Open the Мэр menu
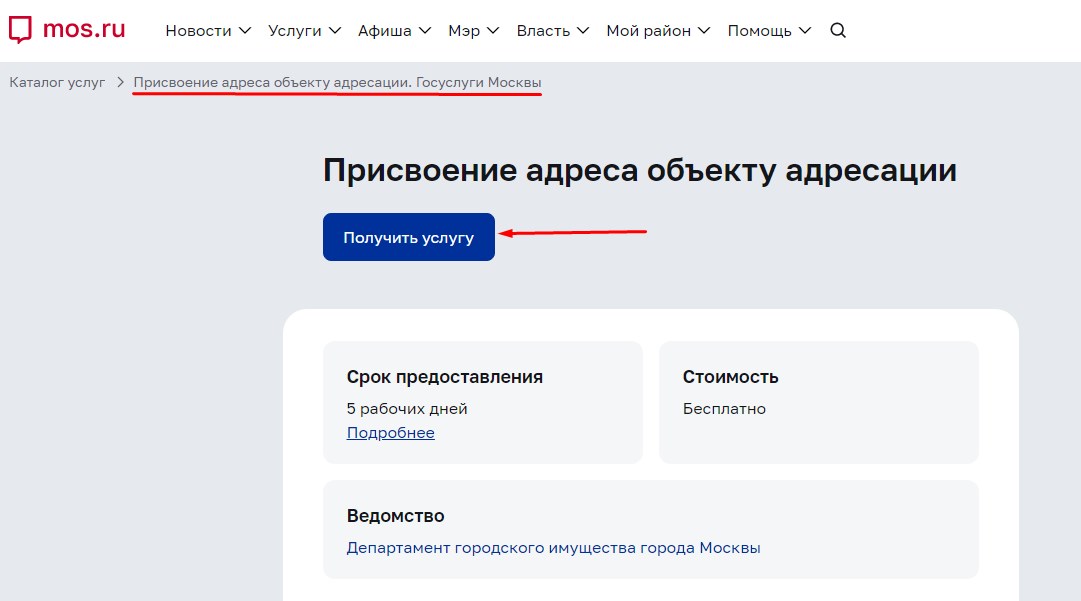The width and height of the screenshot is (1081, 601). pos(473,30)
